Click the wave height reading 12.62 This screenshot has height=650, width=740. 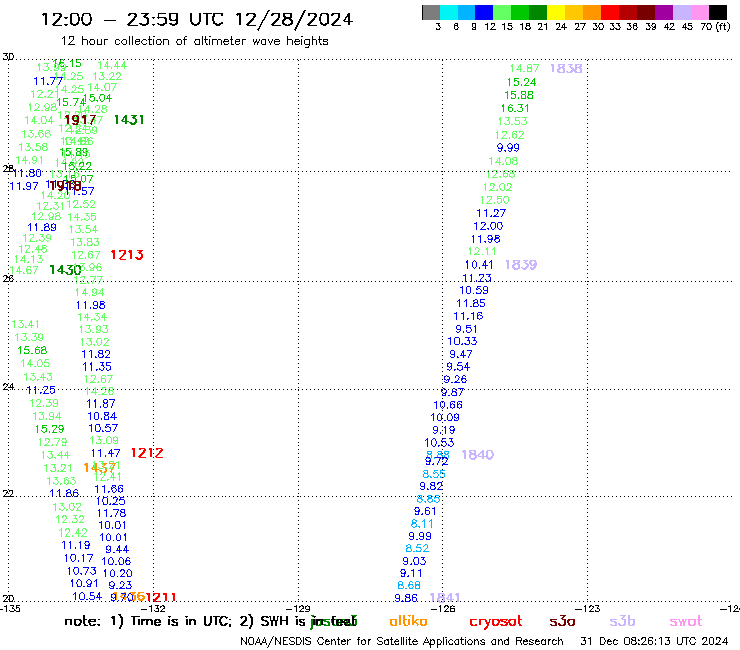coord(510,135)
